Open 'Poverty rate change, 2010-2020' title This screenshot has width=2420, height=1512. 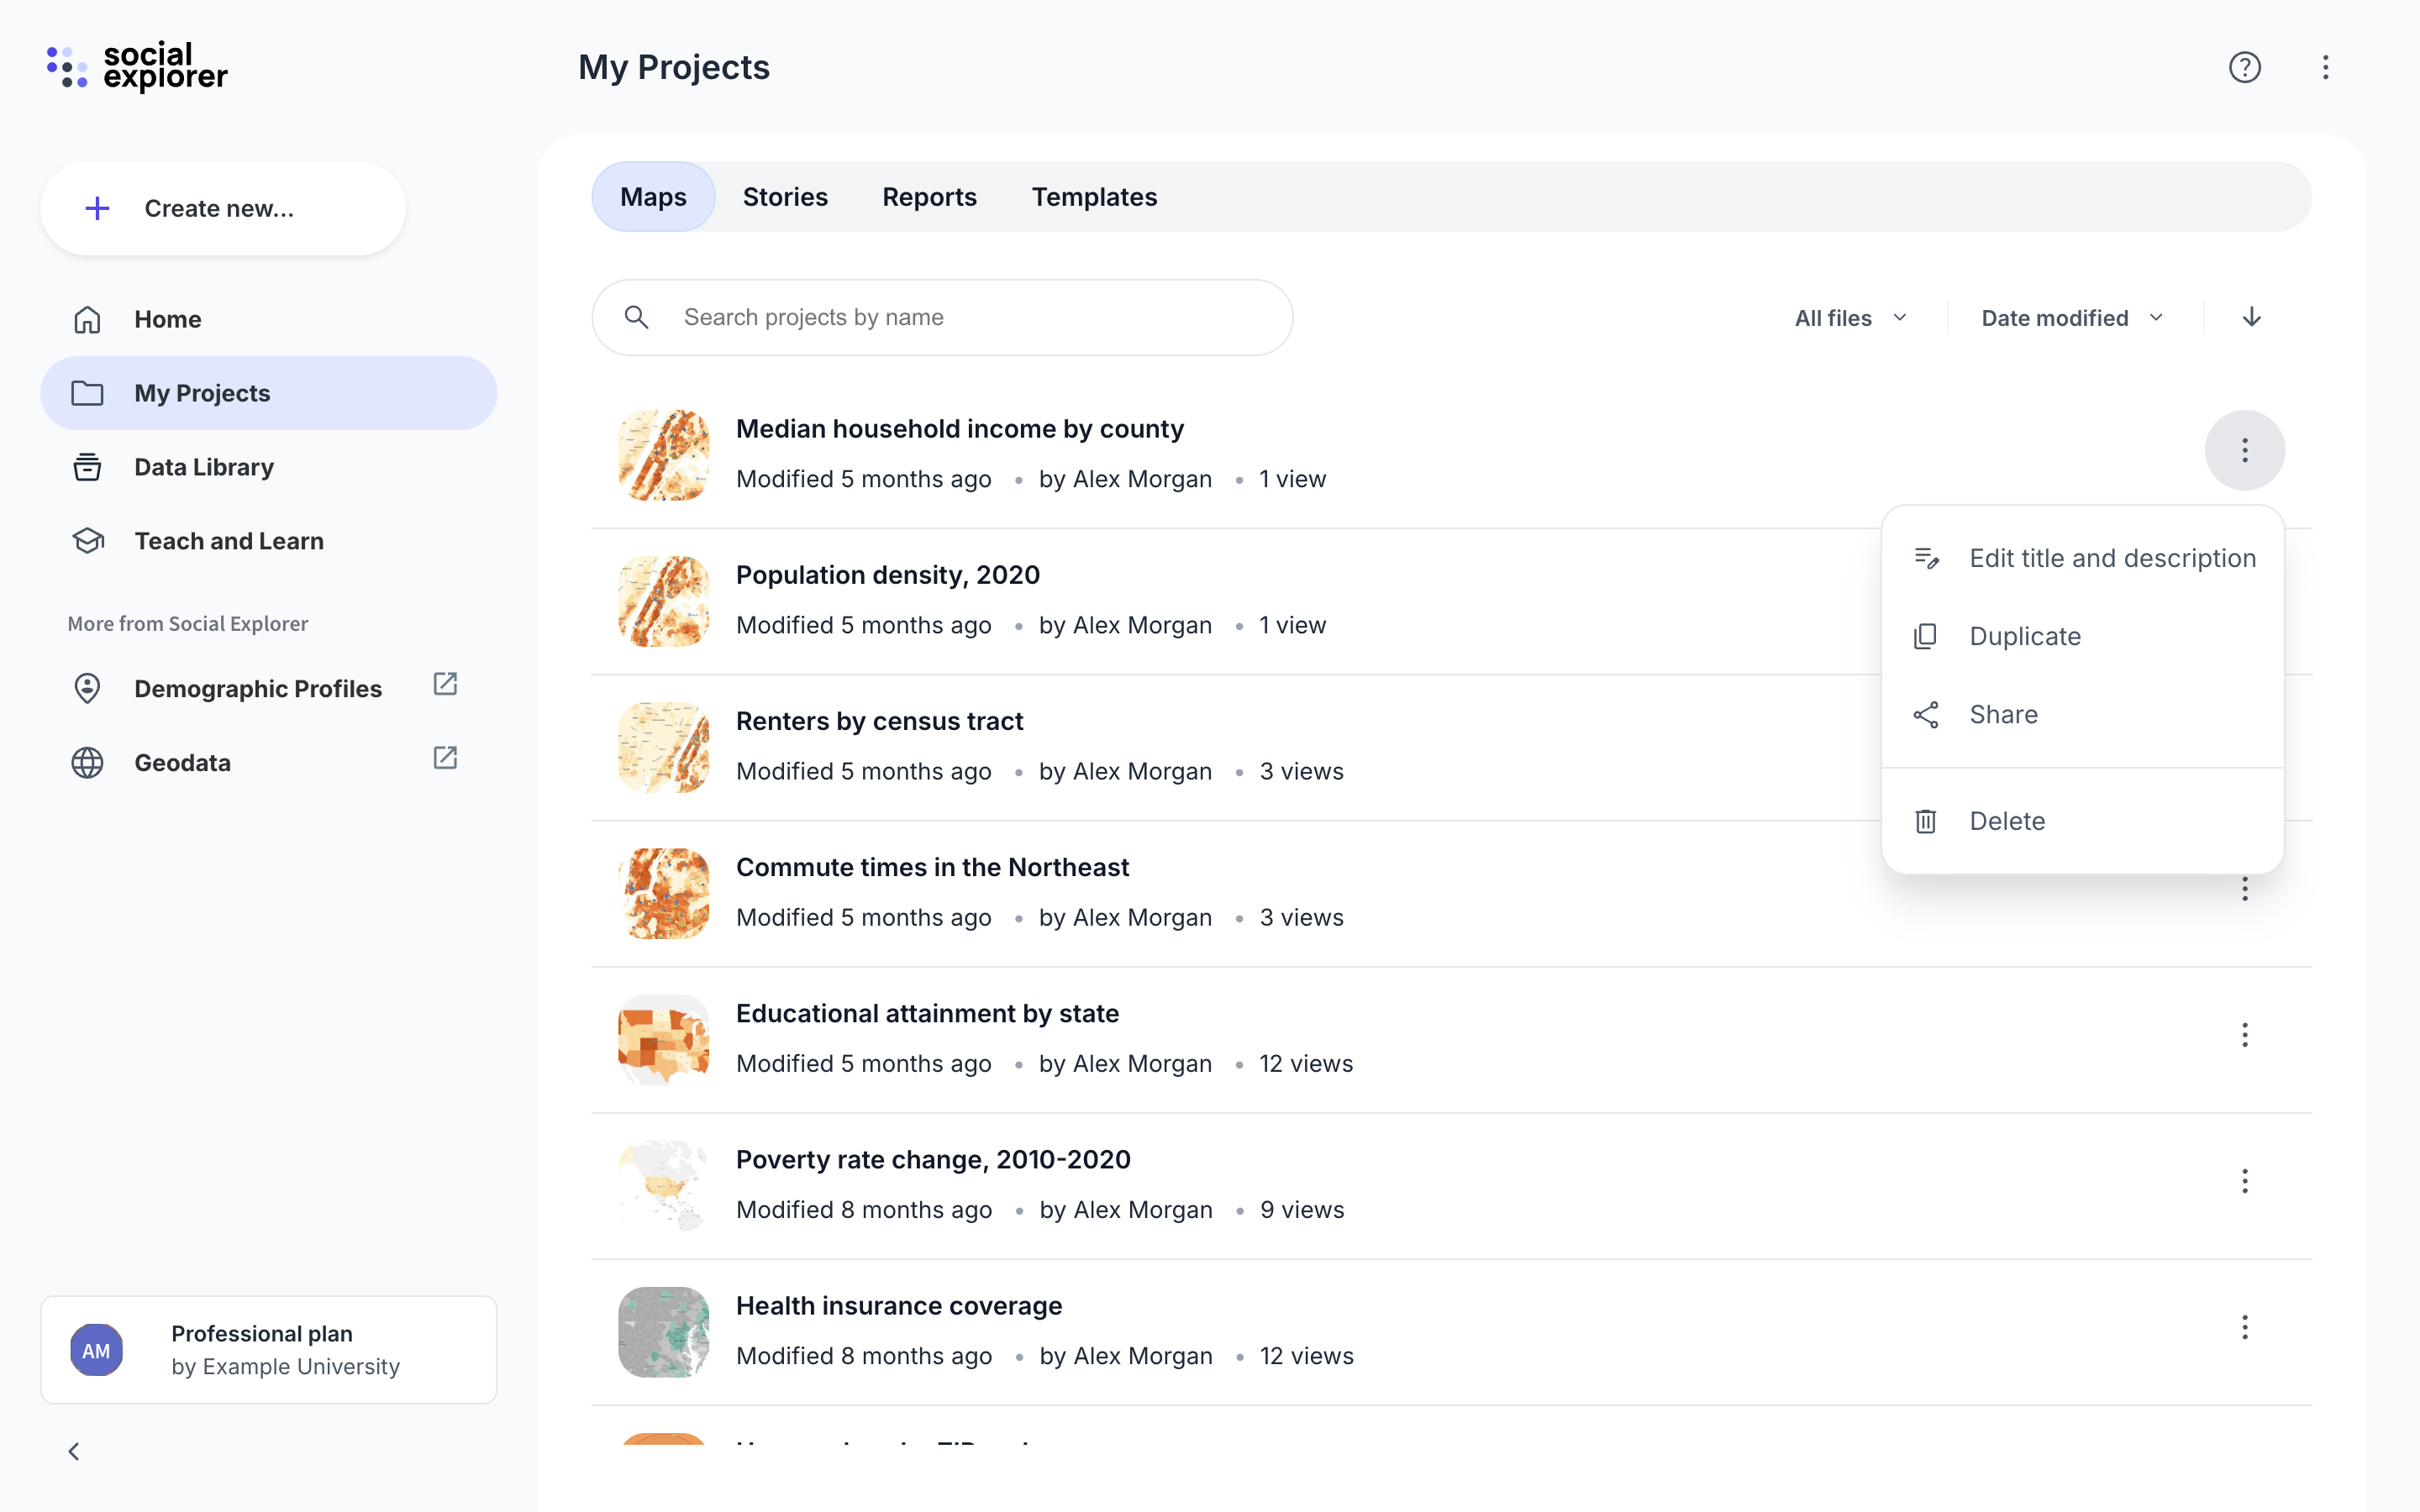[933, 1159]
